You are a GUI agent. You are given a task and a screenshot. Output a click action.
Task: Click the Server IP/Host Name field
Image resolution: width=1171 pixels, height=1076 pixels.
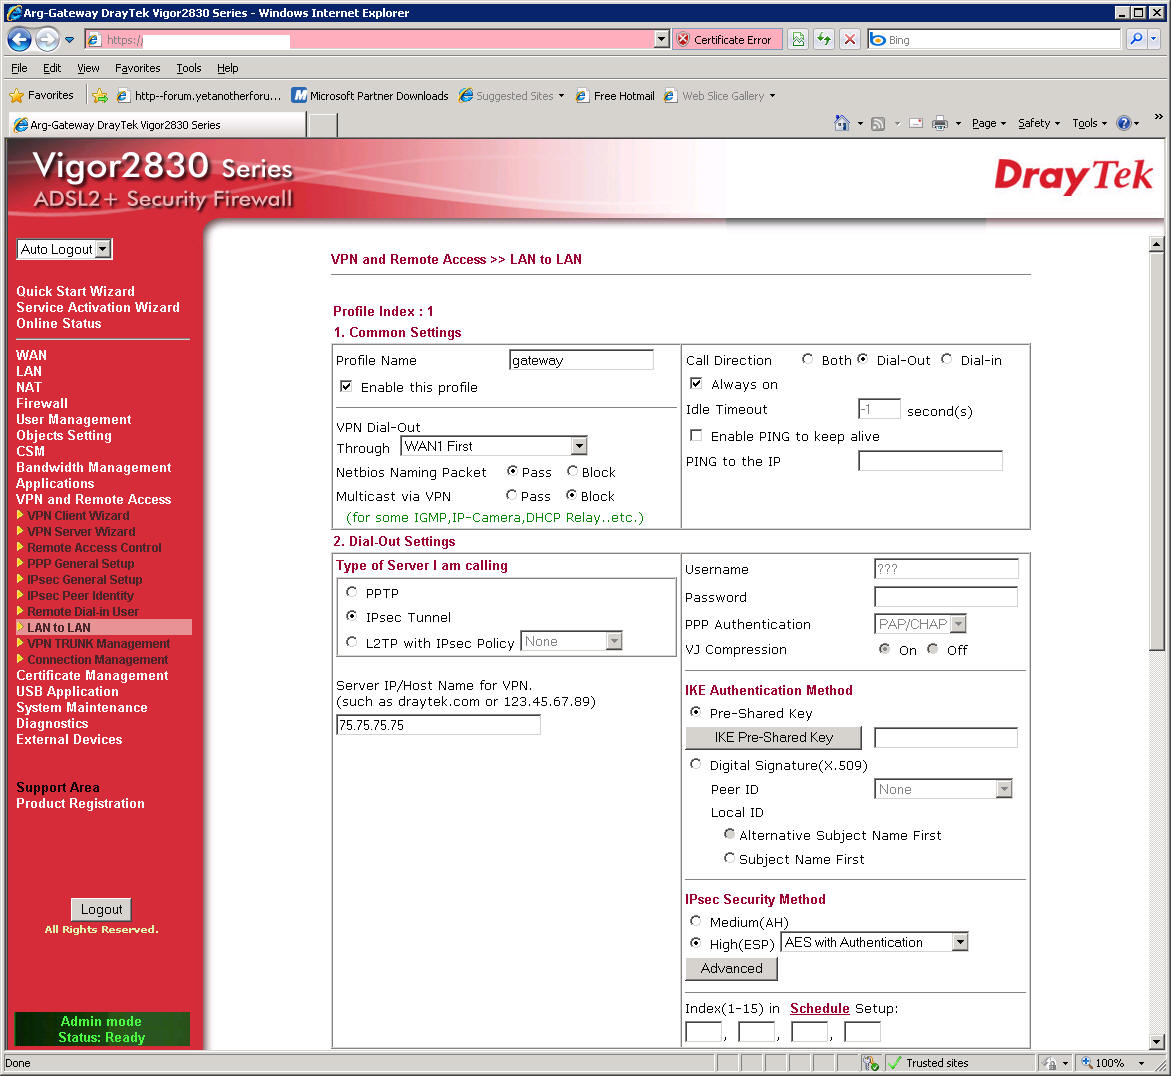438,724
